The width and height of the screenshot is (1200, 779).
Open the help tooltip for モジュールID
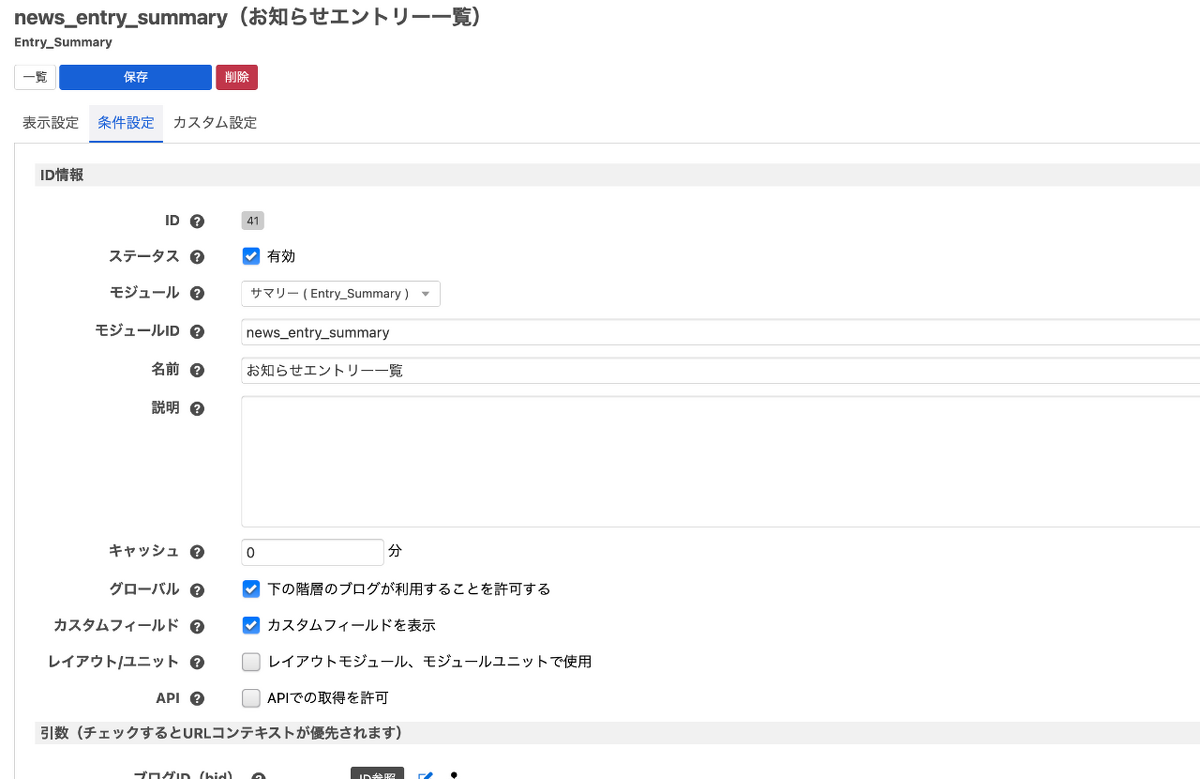coord(196,330)
